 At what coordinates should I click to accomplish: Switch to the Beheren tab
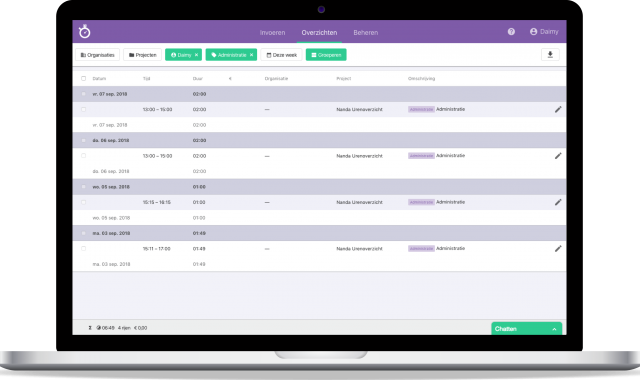click(x=366, y=32)
